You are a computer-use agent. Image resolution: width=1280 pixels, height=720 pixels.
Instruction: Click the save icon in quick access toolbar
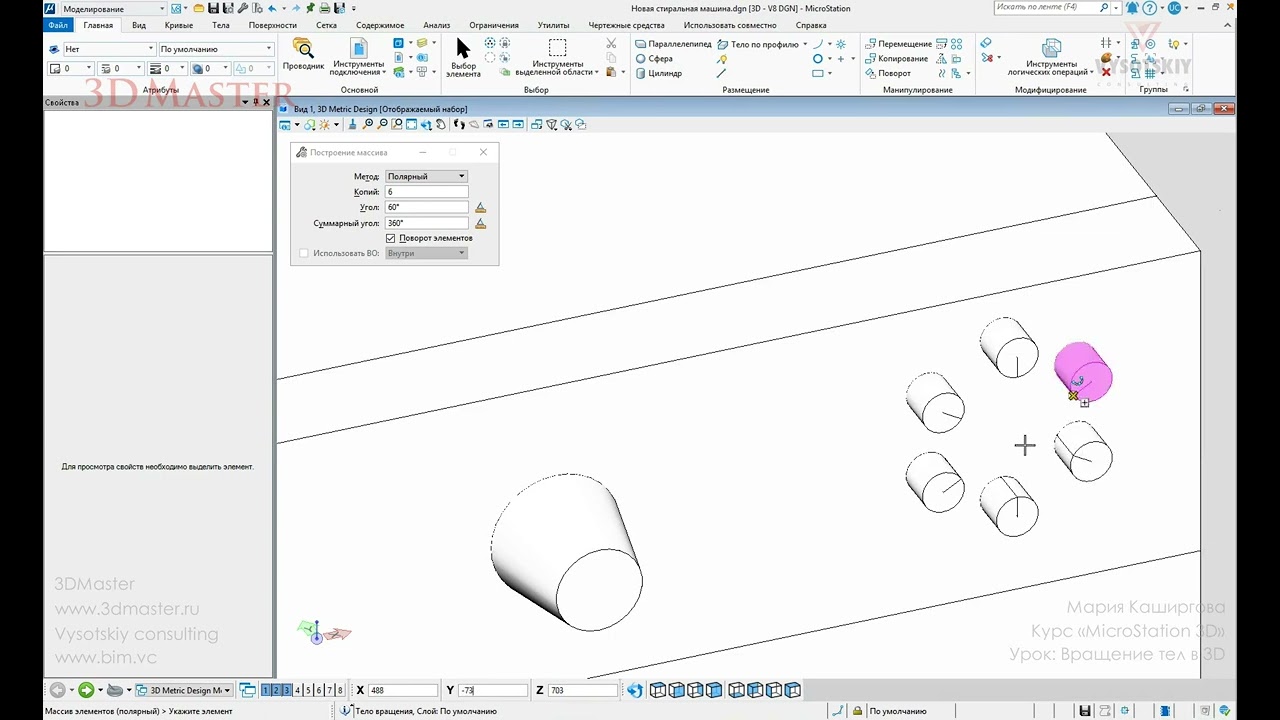(x=214, y=8)
